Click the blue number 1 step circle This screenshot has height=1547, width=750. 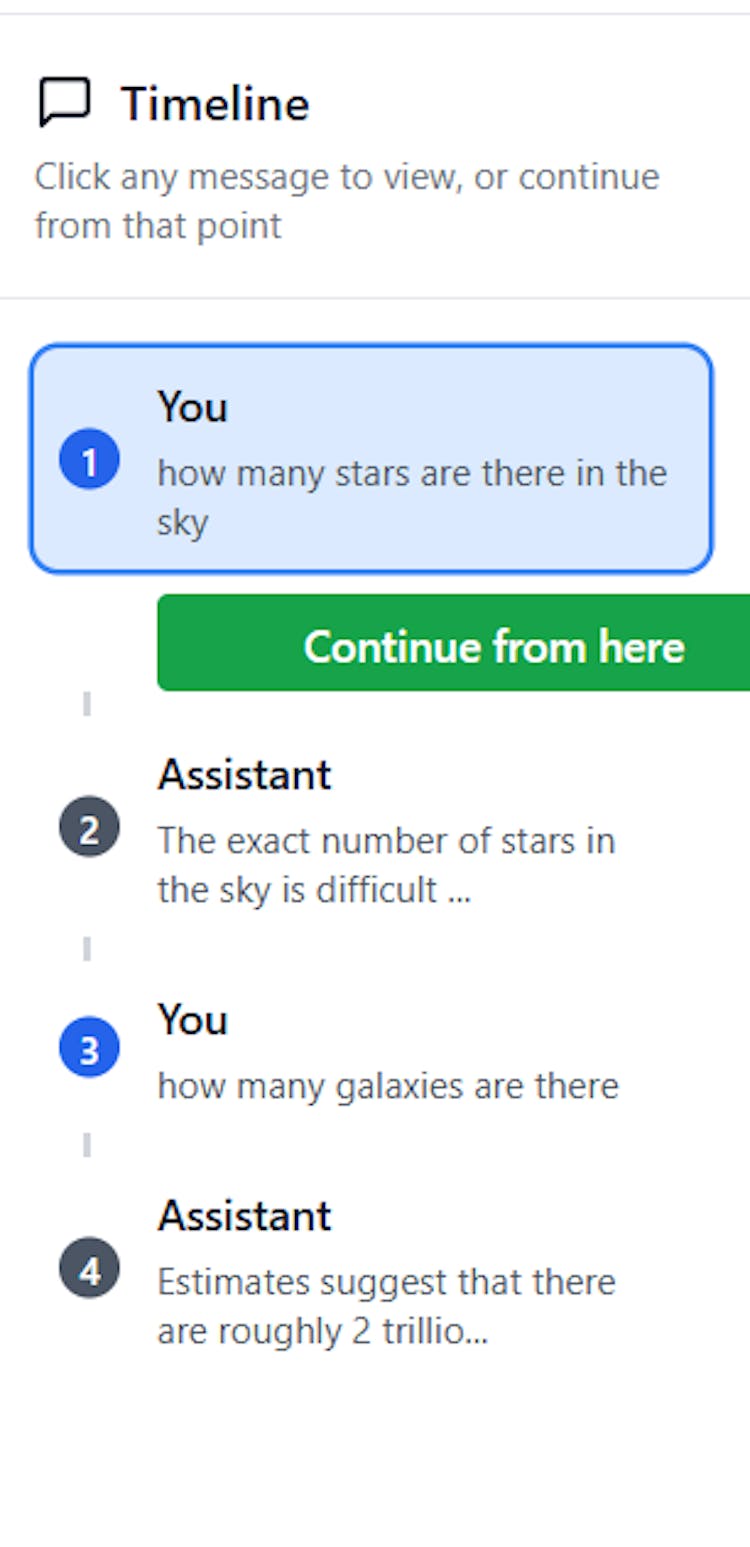[89, 460]
